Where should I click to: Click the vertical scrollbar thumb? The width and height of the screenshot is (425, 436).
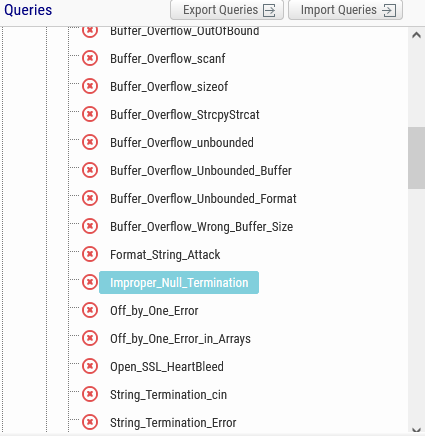click(416, 158)
